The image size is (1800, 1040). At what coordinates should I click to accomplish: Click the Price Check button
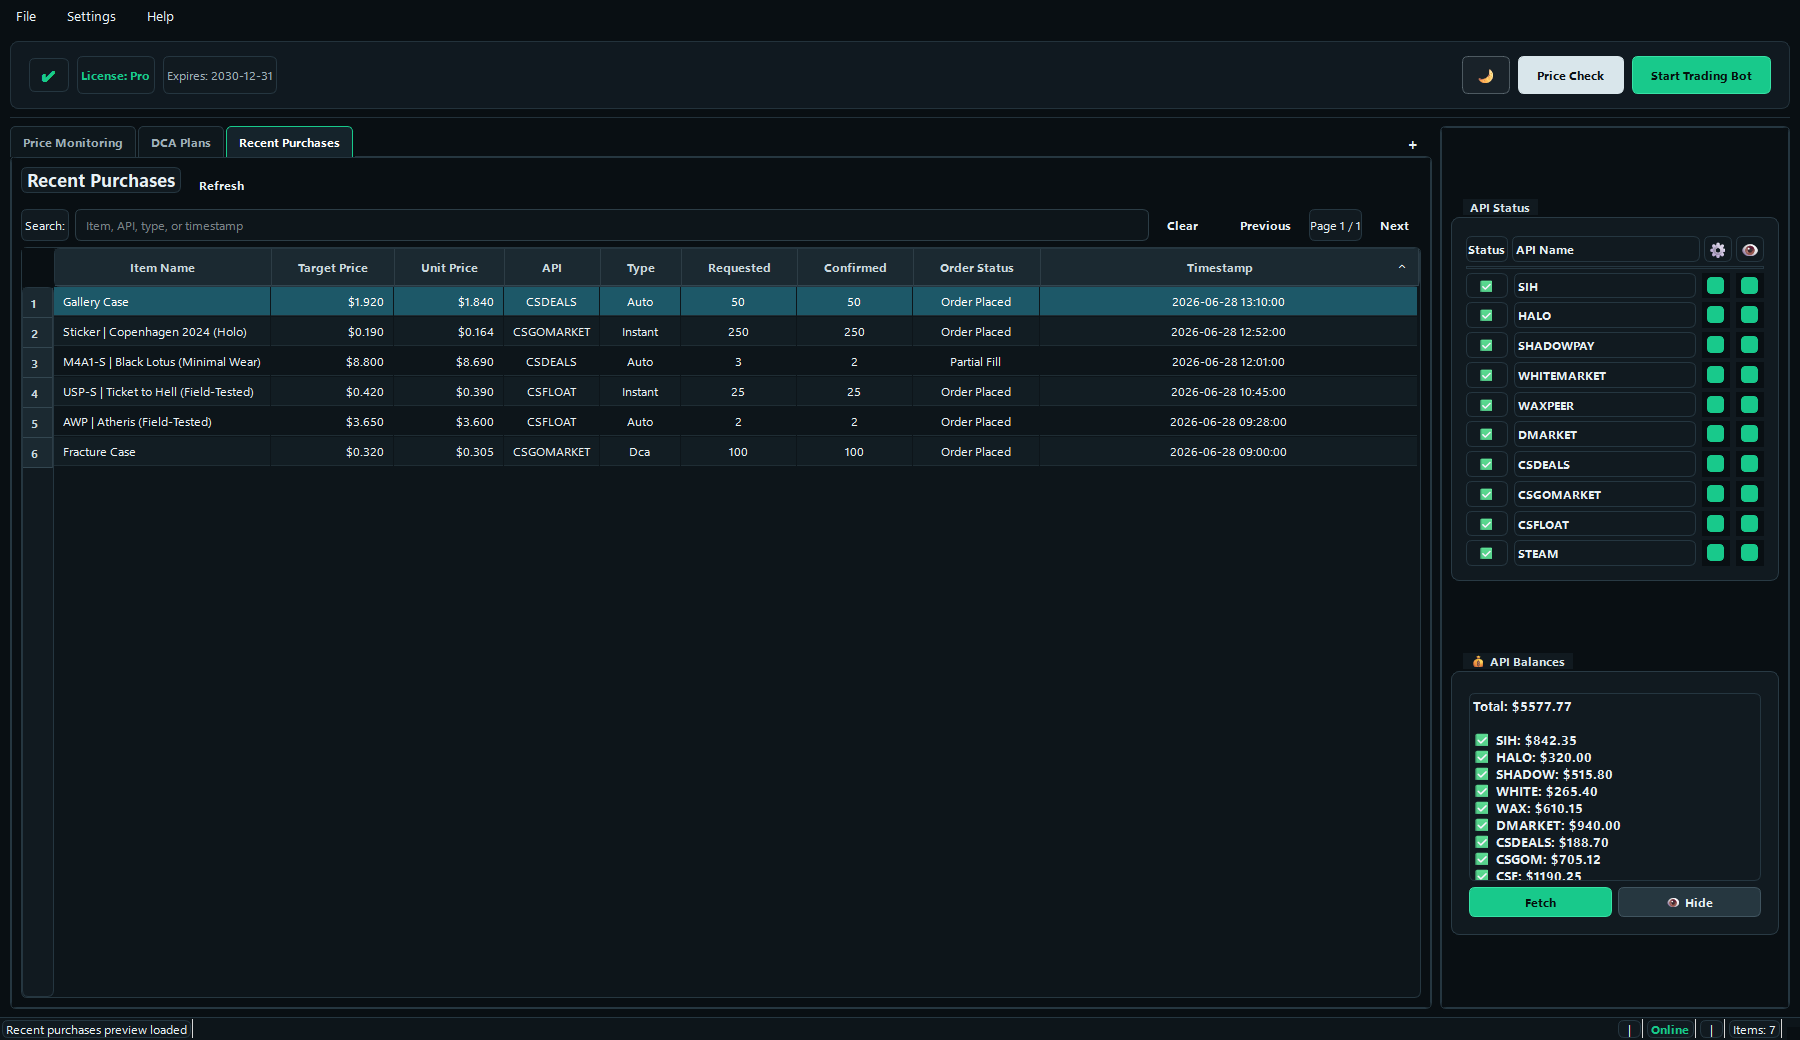[x=1570, y=75]
